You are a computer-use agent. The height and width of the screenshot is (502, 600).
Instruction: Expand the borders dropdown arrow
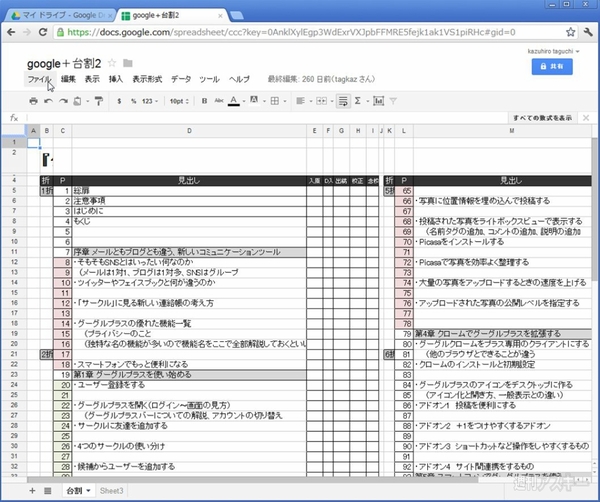[285, 101]
